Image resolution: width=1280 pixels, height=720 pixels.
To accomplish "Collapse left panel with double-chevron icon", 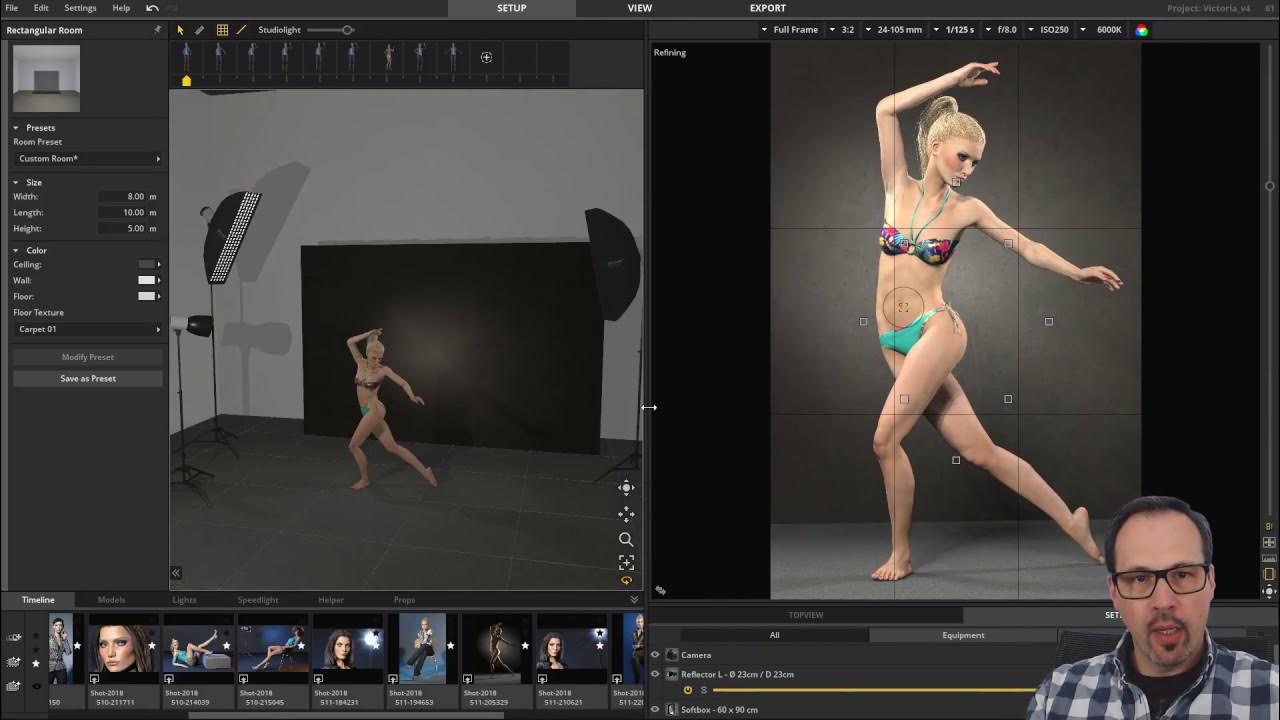I will tap(176, 573).
